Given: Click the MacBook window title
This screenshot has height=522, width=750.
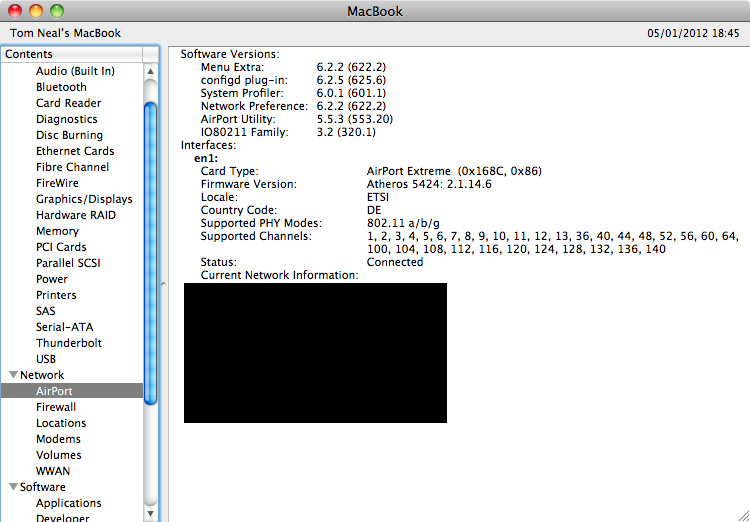Looking at the screenshot, I should (x=375, y=11).
